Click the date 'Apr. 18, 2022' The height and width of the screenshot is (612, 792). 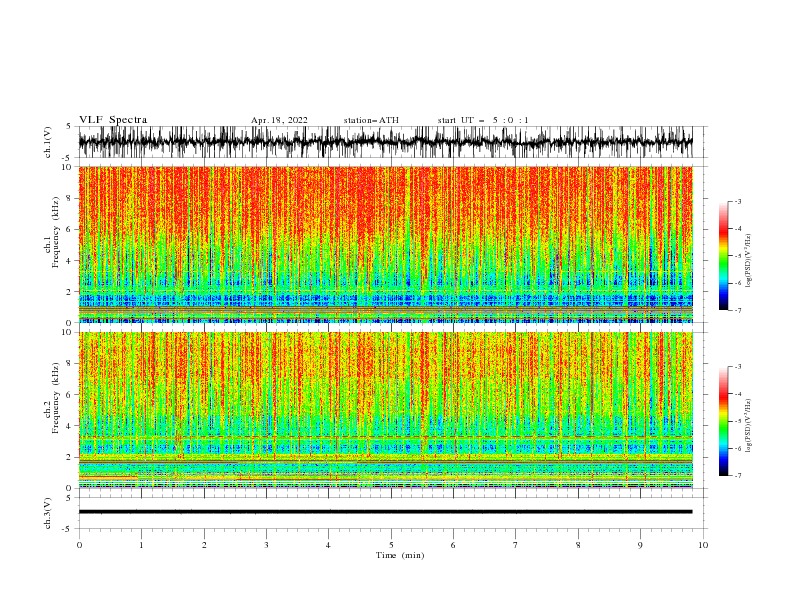tap(279, 120)
